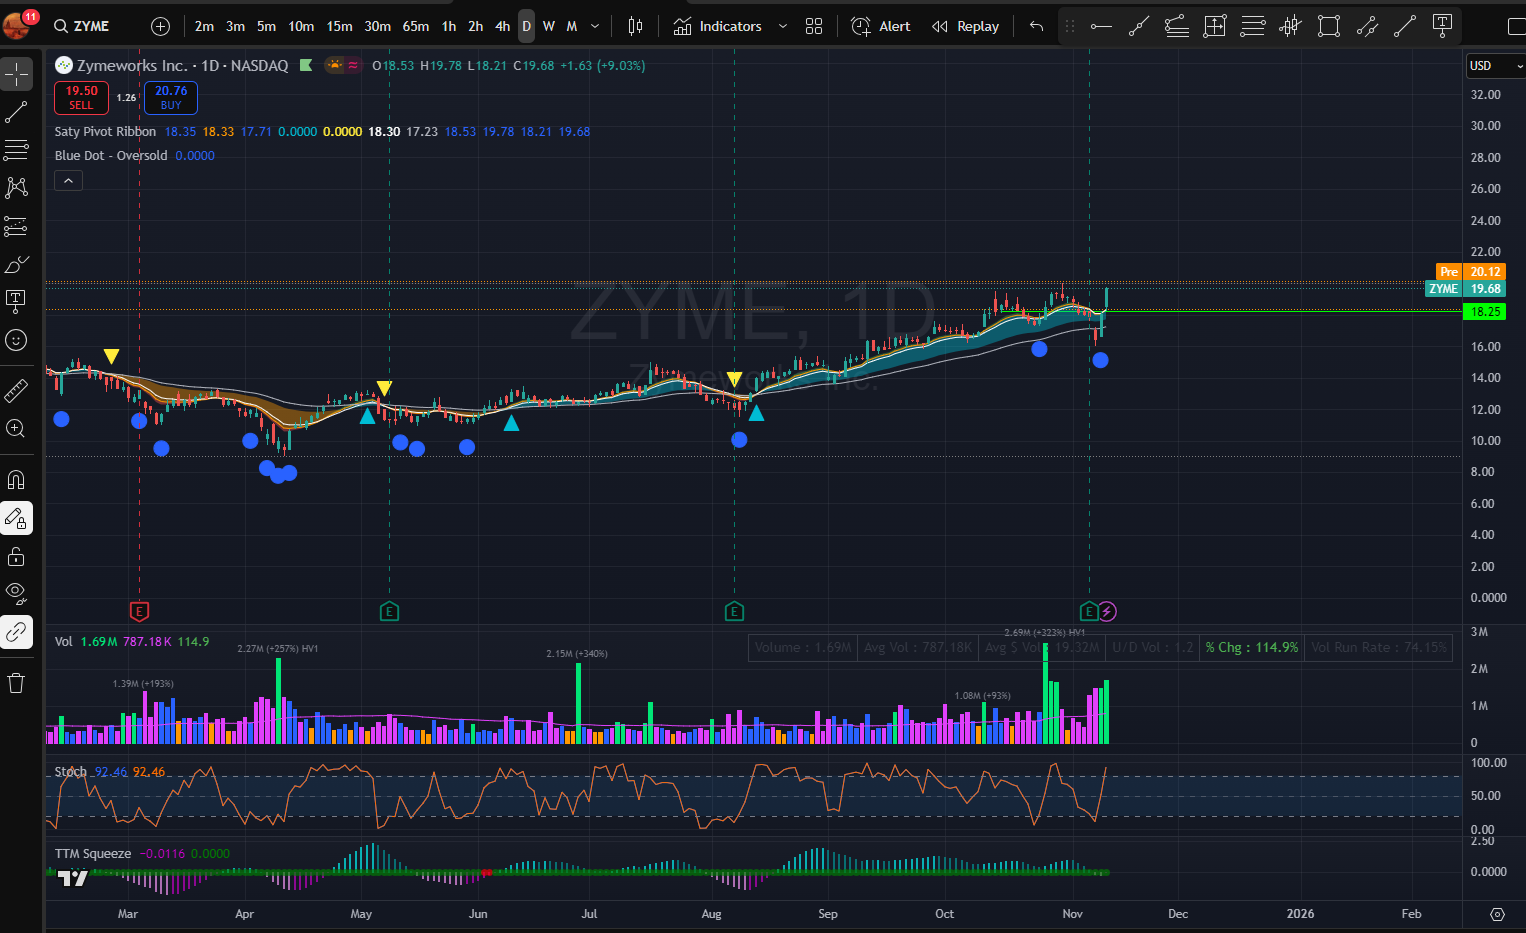The image size is (1526, 933).
Task: Open the Indicators dialog
Action: (x=718, y=26)
